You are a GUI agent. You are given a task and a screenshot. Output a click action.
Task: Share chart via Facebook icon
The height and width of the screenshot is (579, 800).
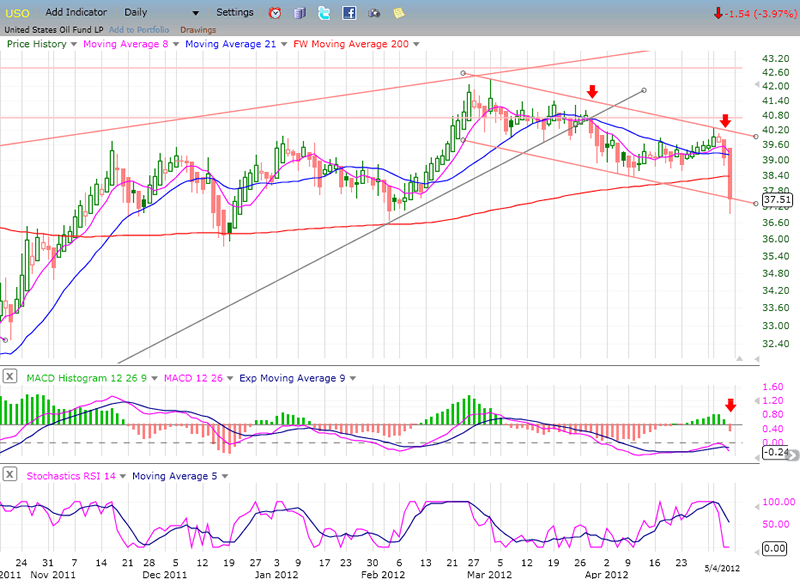pos(349,13)
